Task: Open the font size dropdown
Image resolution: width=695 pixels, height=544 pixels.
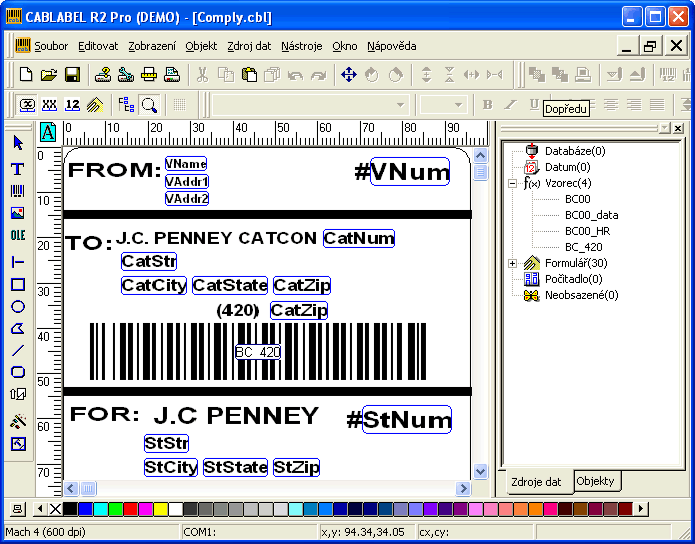Action: (458, 105)
